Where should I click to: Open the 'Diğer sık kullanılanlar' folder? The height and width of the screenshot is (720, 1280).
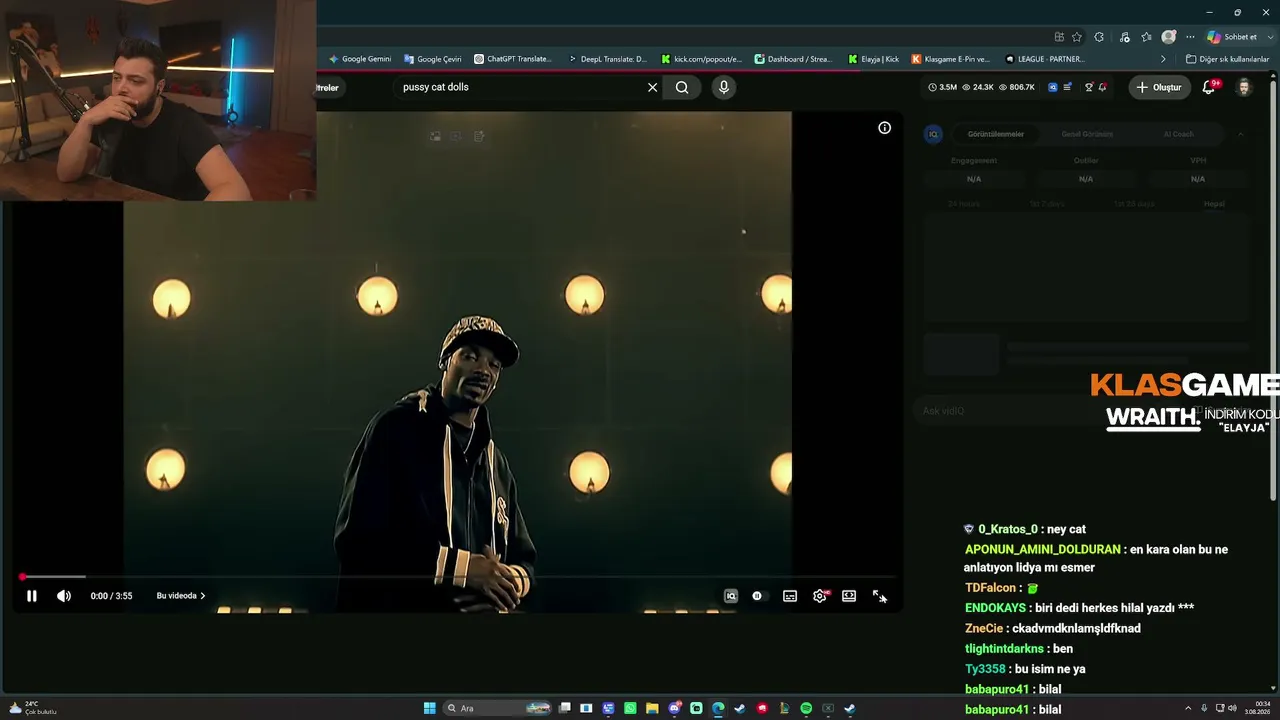pyautogui.click(x=1227, y=59)
